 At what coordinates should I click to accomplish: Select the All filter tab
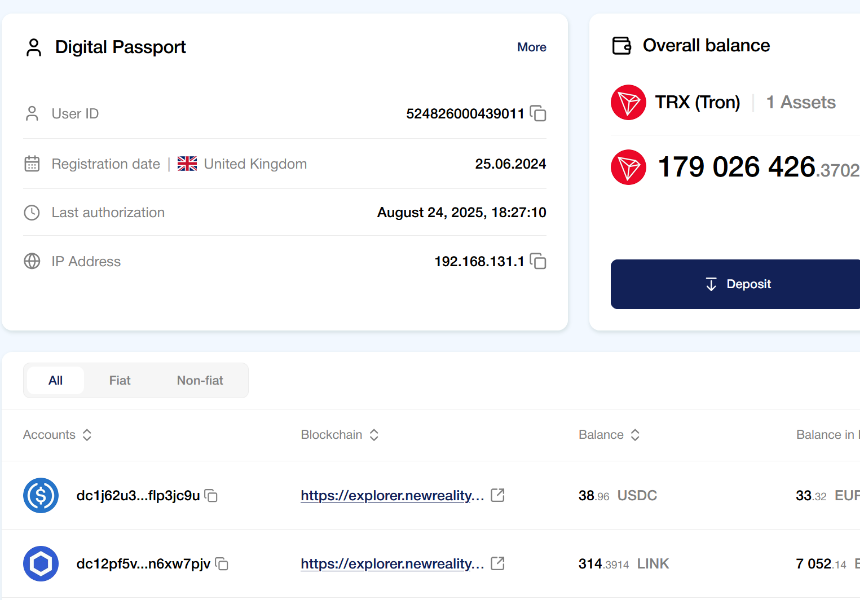click(x=55, y=381)
